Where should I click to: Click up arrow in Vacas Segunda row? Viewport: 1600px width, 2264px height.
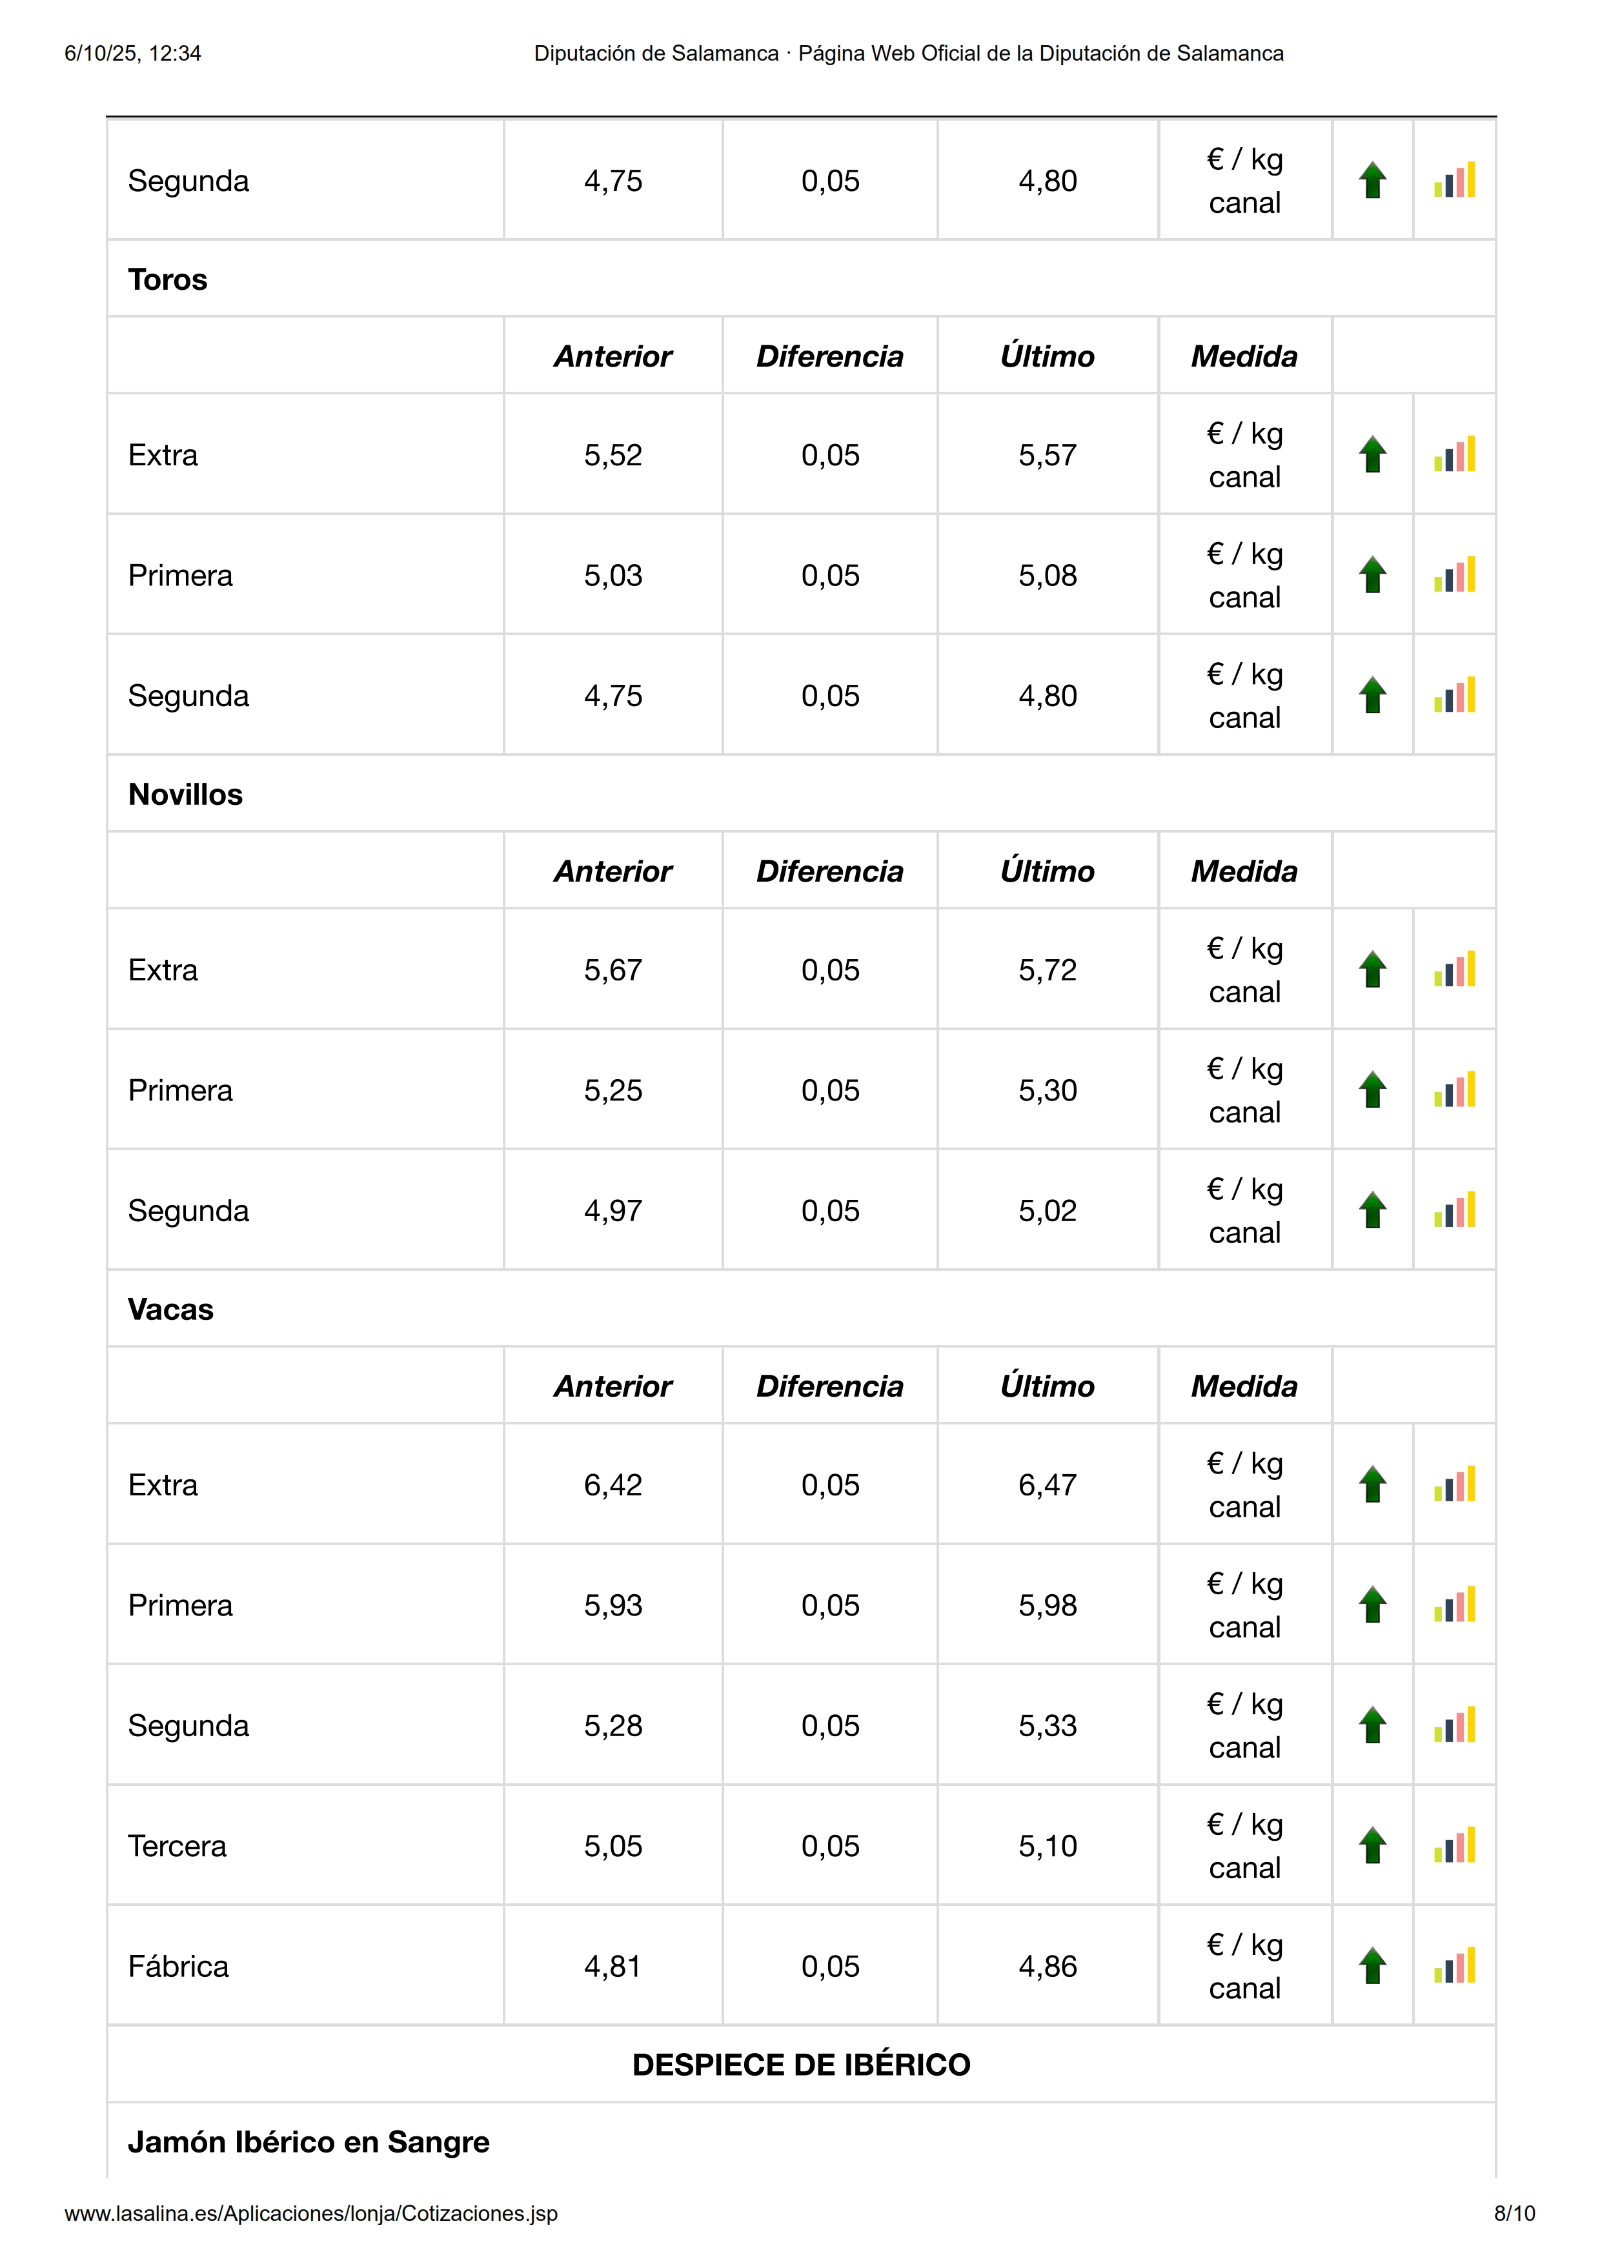[x=1373, y=1725]
